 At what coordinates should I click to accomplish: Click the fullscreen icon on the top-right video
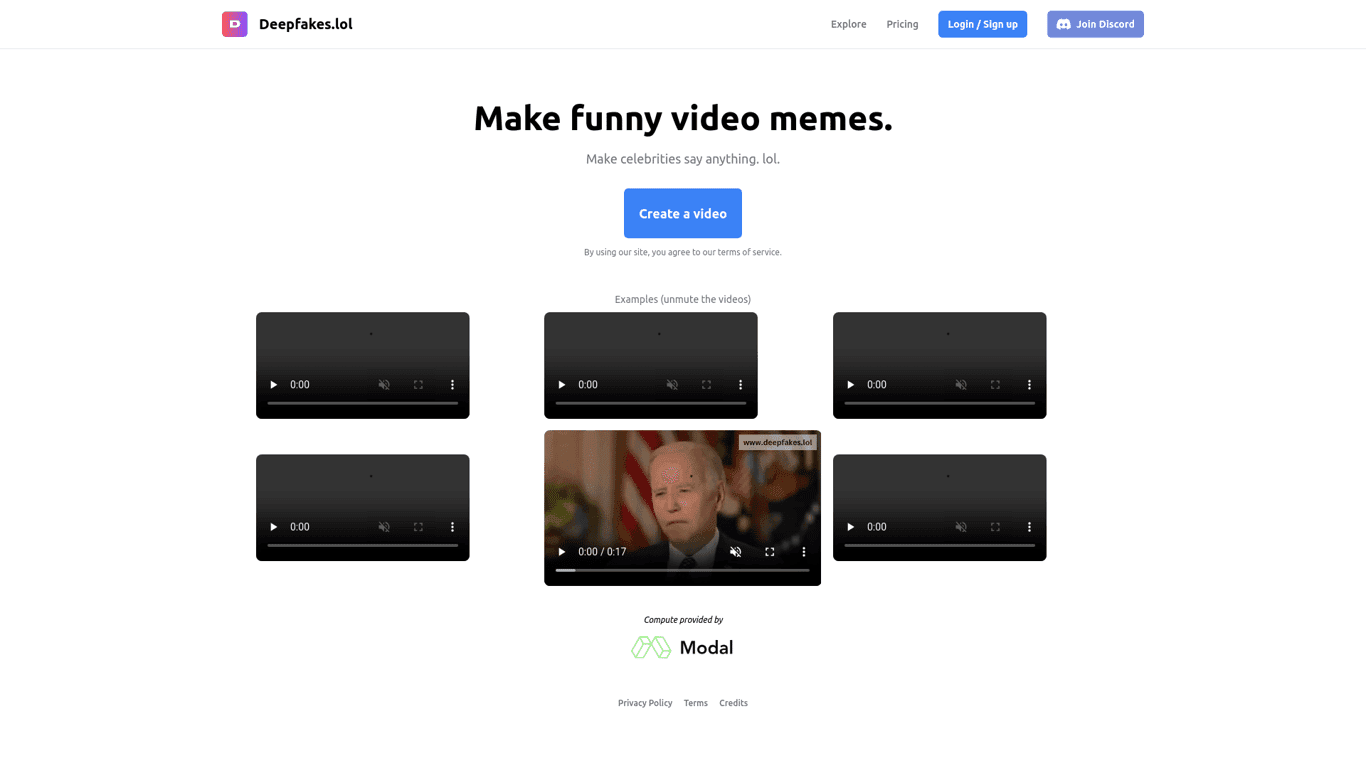[995, 384]
